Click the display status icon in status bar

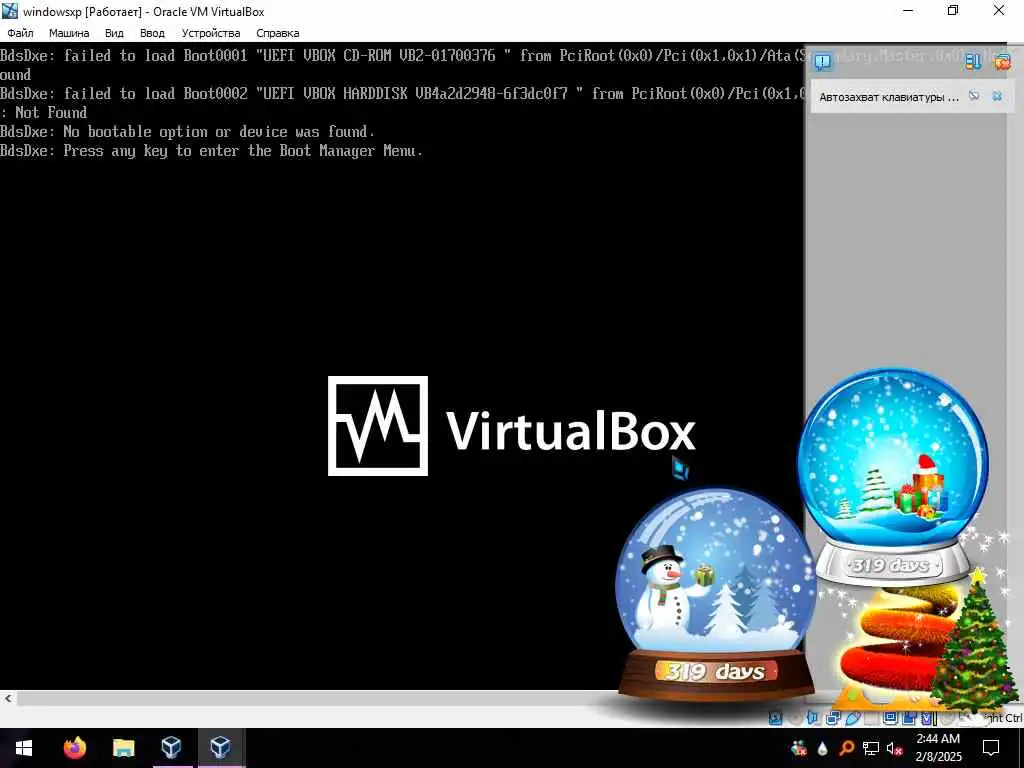click(x=890, y=718)
